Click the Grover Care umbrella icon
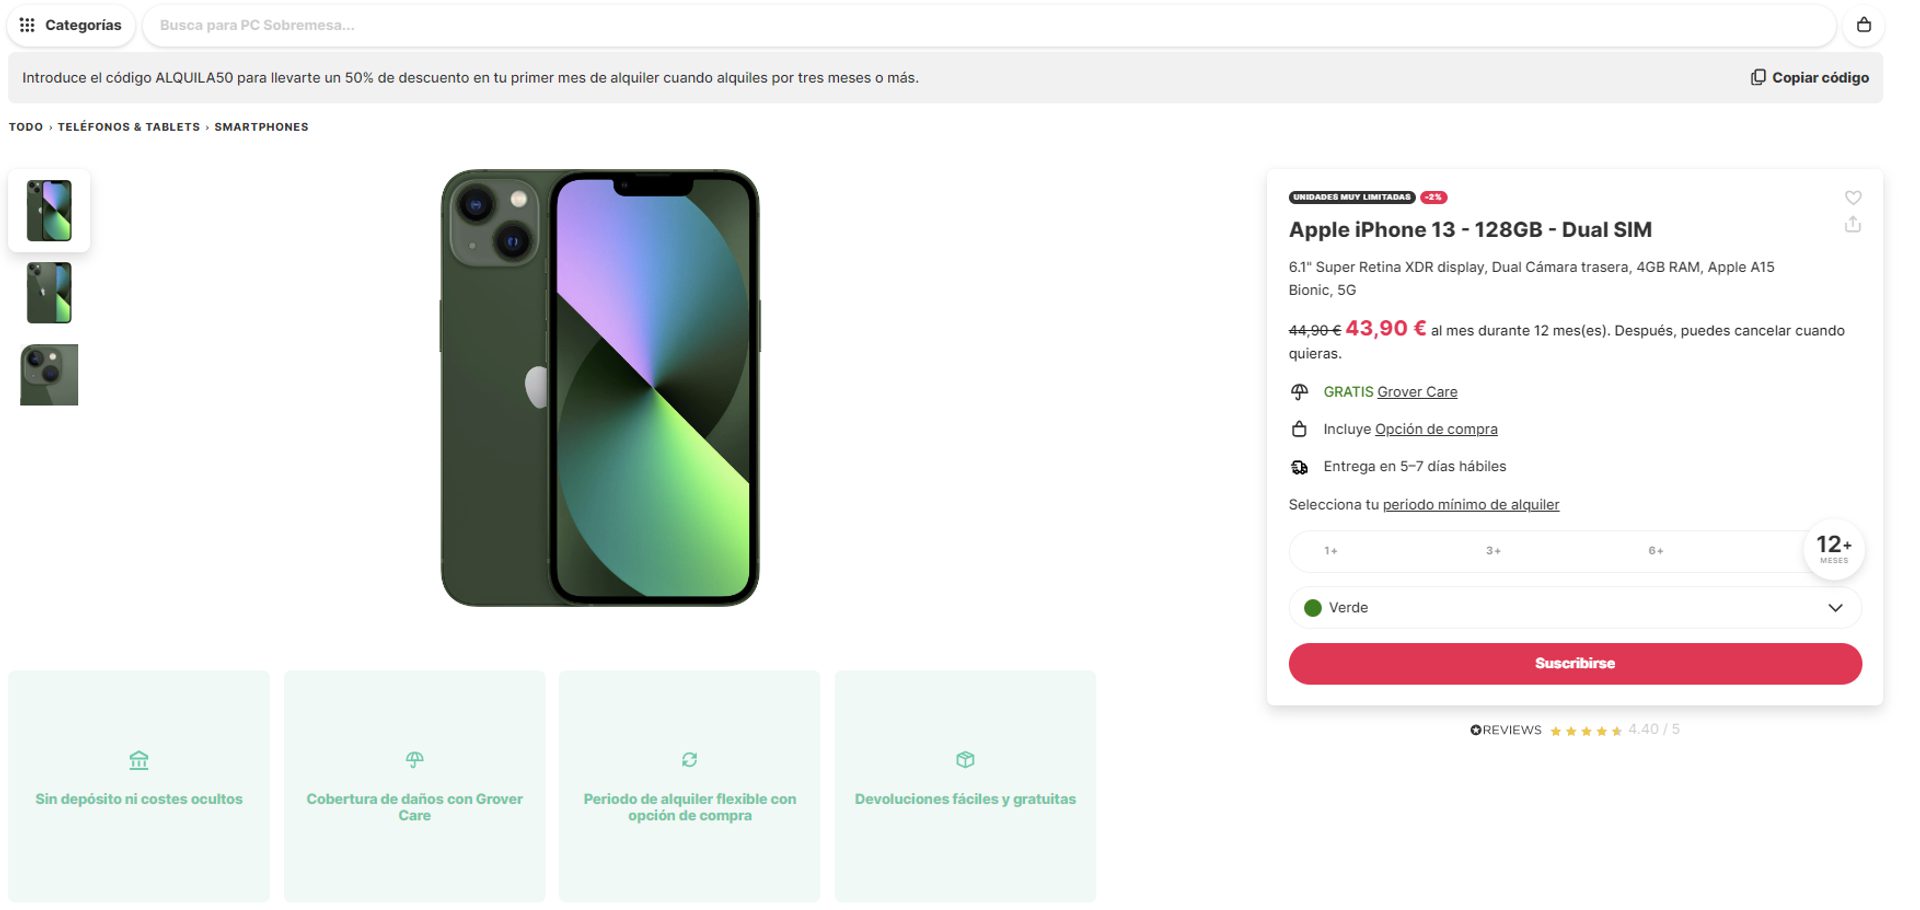 pos(1299,392)
